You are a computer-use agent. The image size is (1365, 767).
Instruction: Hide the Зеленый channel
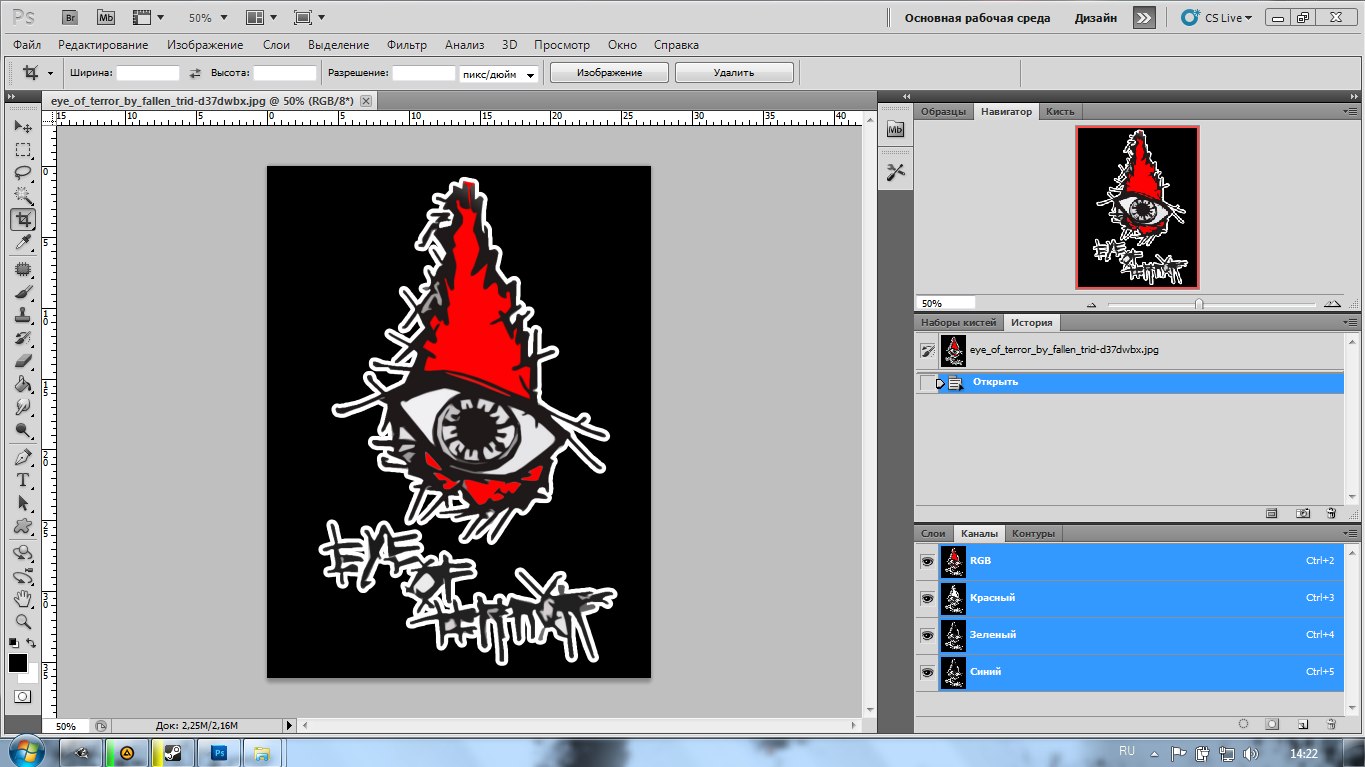(927, 635)
